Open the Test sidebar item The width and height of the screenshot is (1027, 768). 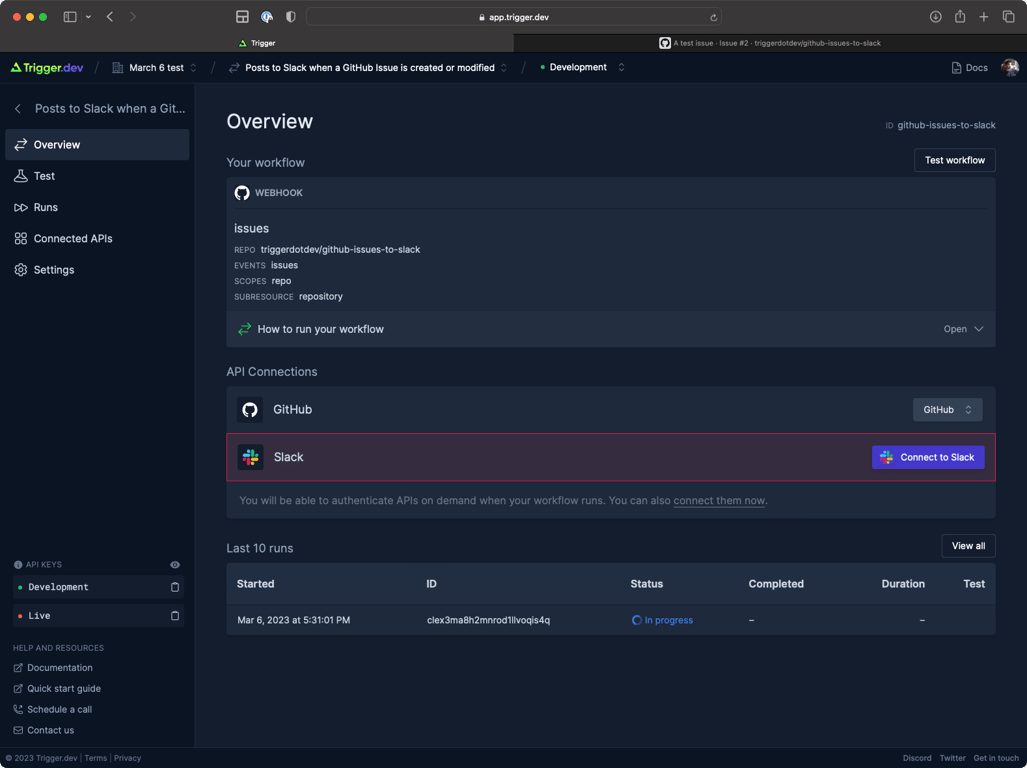click(x=97, y=176)
